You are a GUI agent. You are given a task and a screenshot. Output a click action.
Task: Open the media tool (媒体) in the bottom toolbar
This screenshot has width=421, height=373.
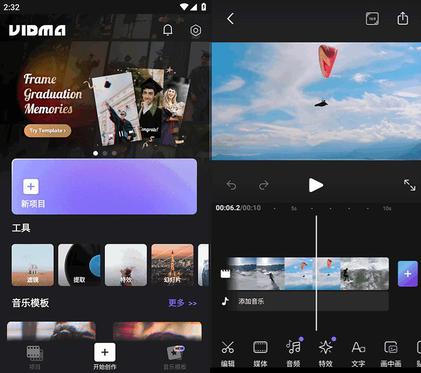(x=260, y=354)
